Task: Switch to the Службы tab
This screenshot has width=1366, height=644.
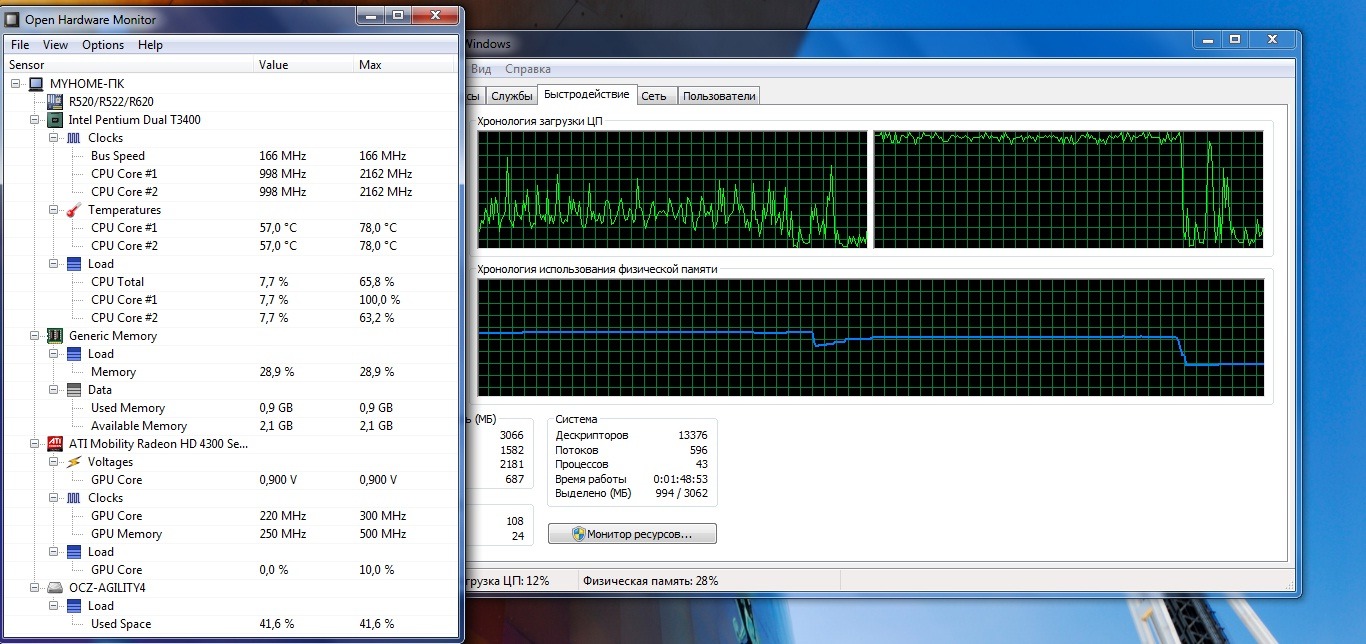Action: tap(512, 96)
